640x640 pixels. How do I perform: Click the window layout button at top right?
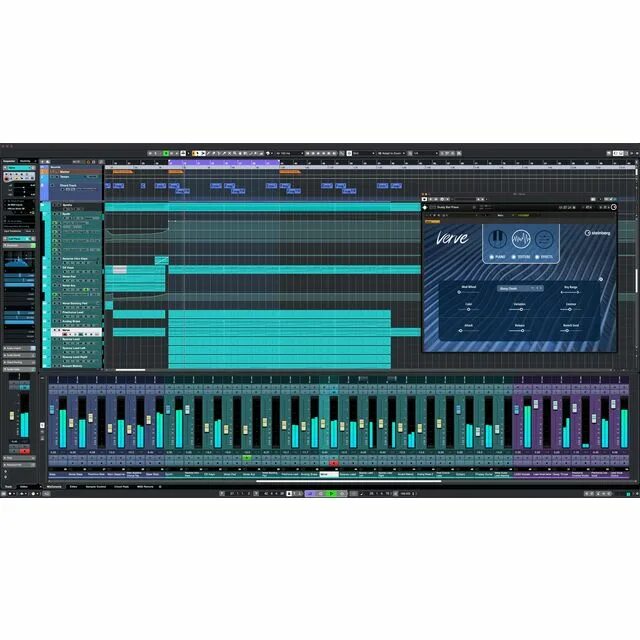point(618,153)
